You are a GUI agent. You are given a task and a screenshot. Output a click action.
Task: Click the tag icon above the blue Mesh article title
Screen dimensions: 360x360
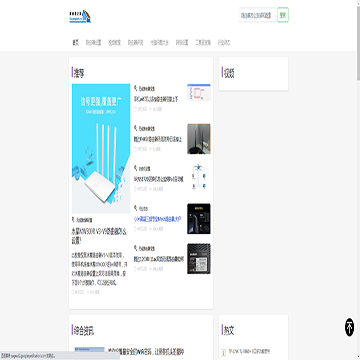(135, 208)
